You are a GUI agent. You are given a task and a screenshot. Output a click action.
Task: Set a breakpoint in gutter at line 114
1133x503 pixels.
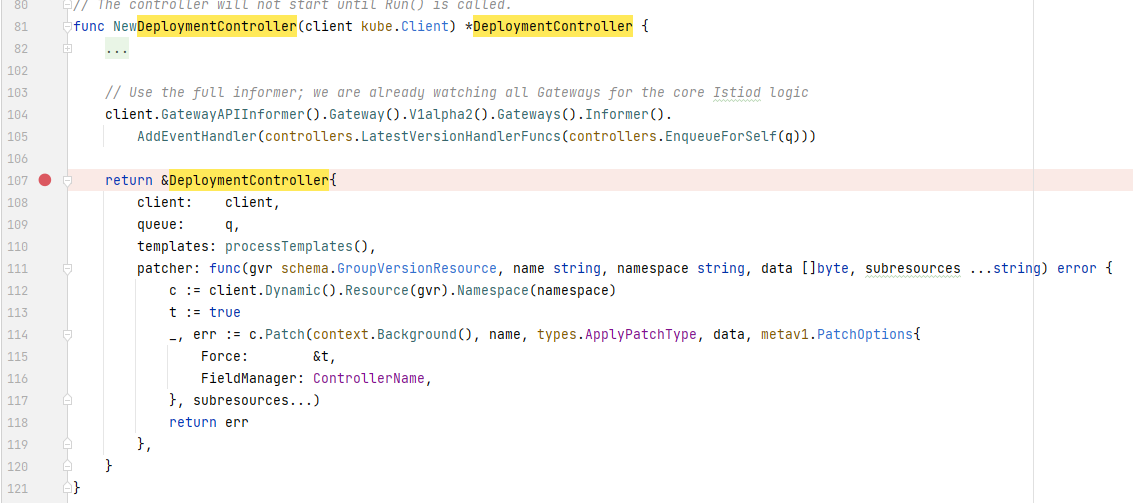44,335
